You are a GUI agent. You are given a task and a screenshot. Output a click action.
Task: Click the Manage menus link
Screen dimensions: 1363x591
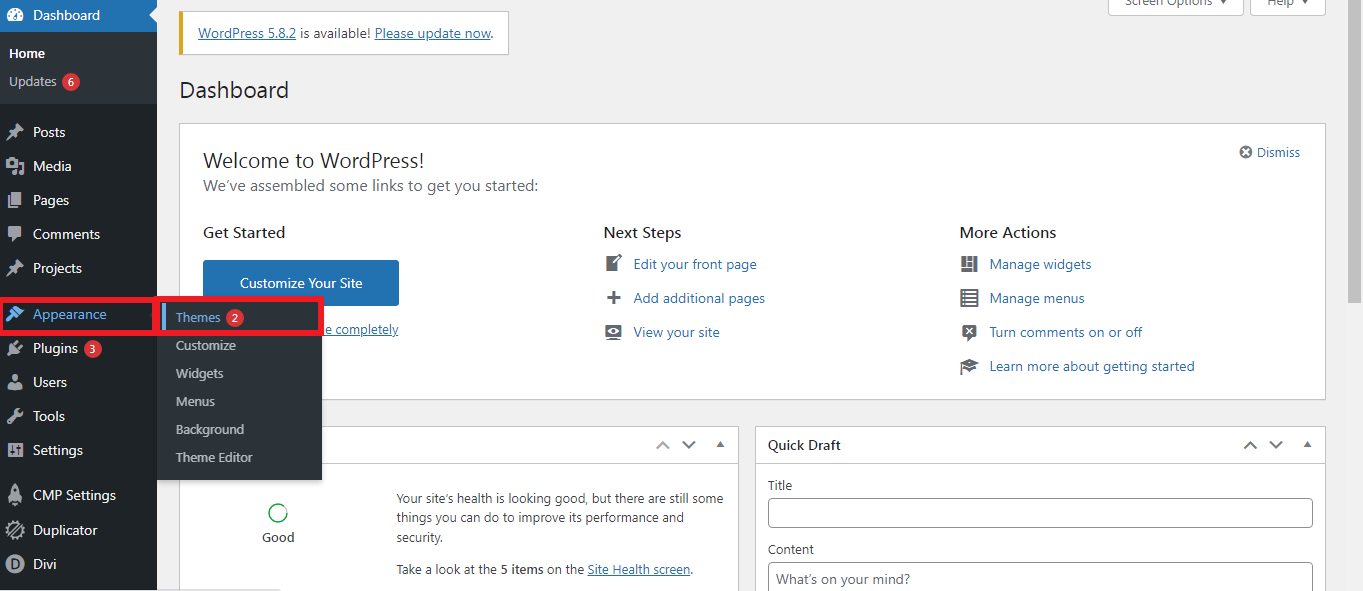coord(1037,298)
